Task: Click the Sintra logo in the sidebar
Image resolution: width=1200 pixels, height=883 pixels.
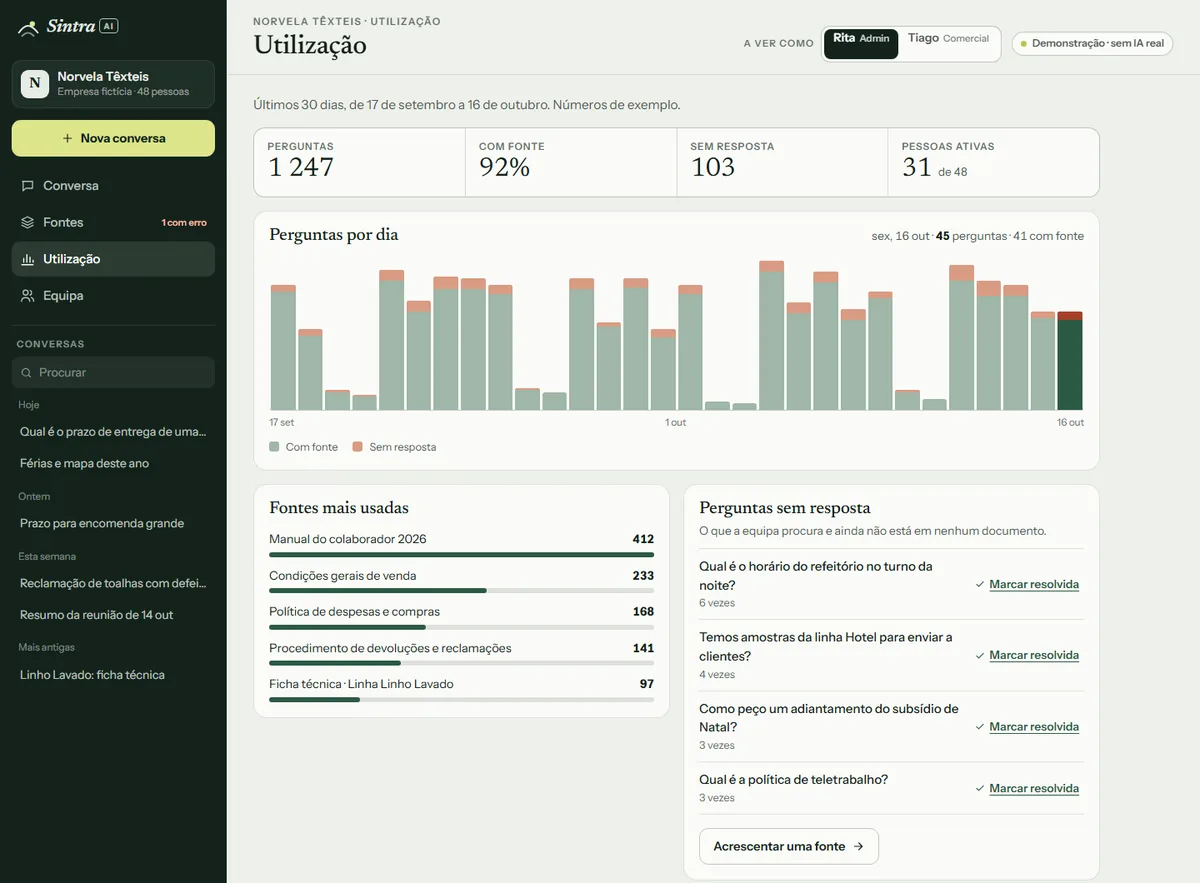Action: [x=56, y=27]
